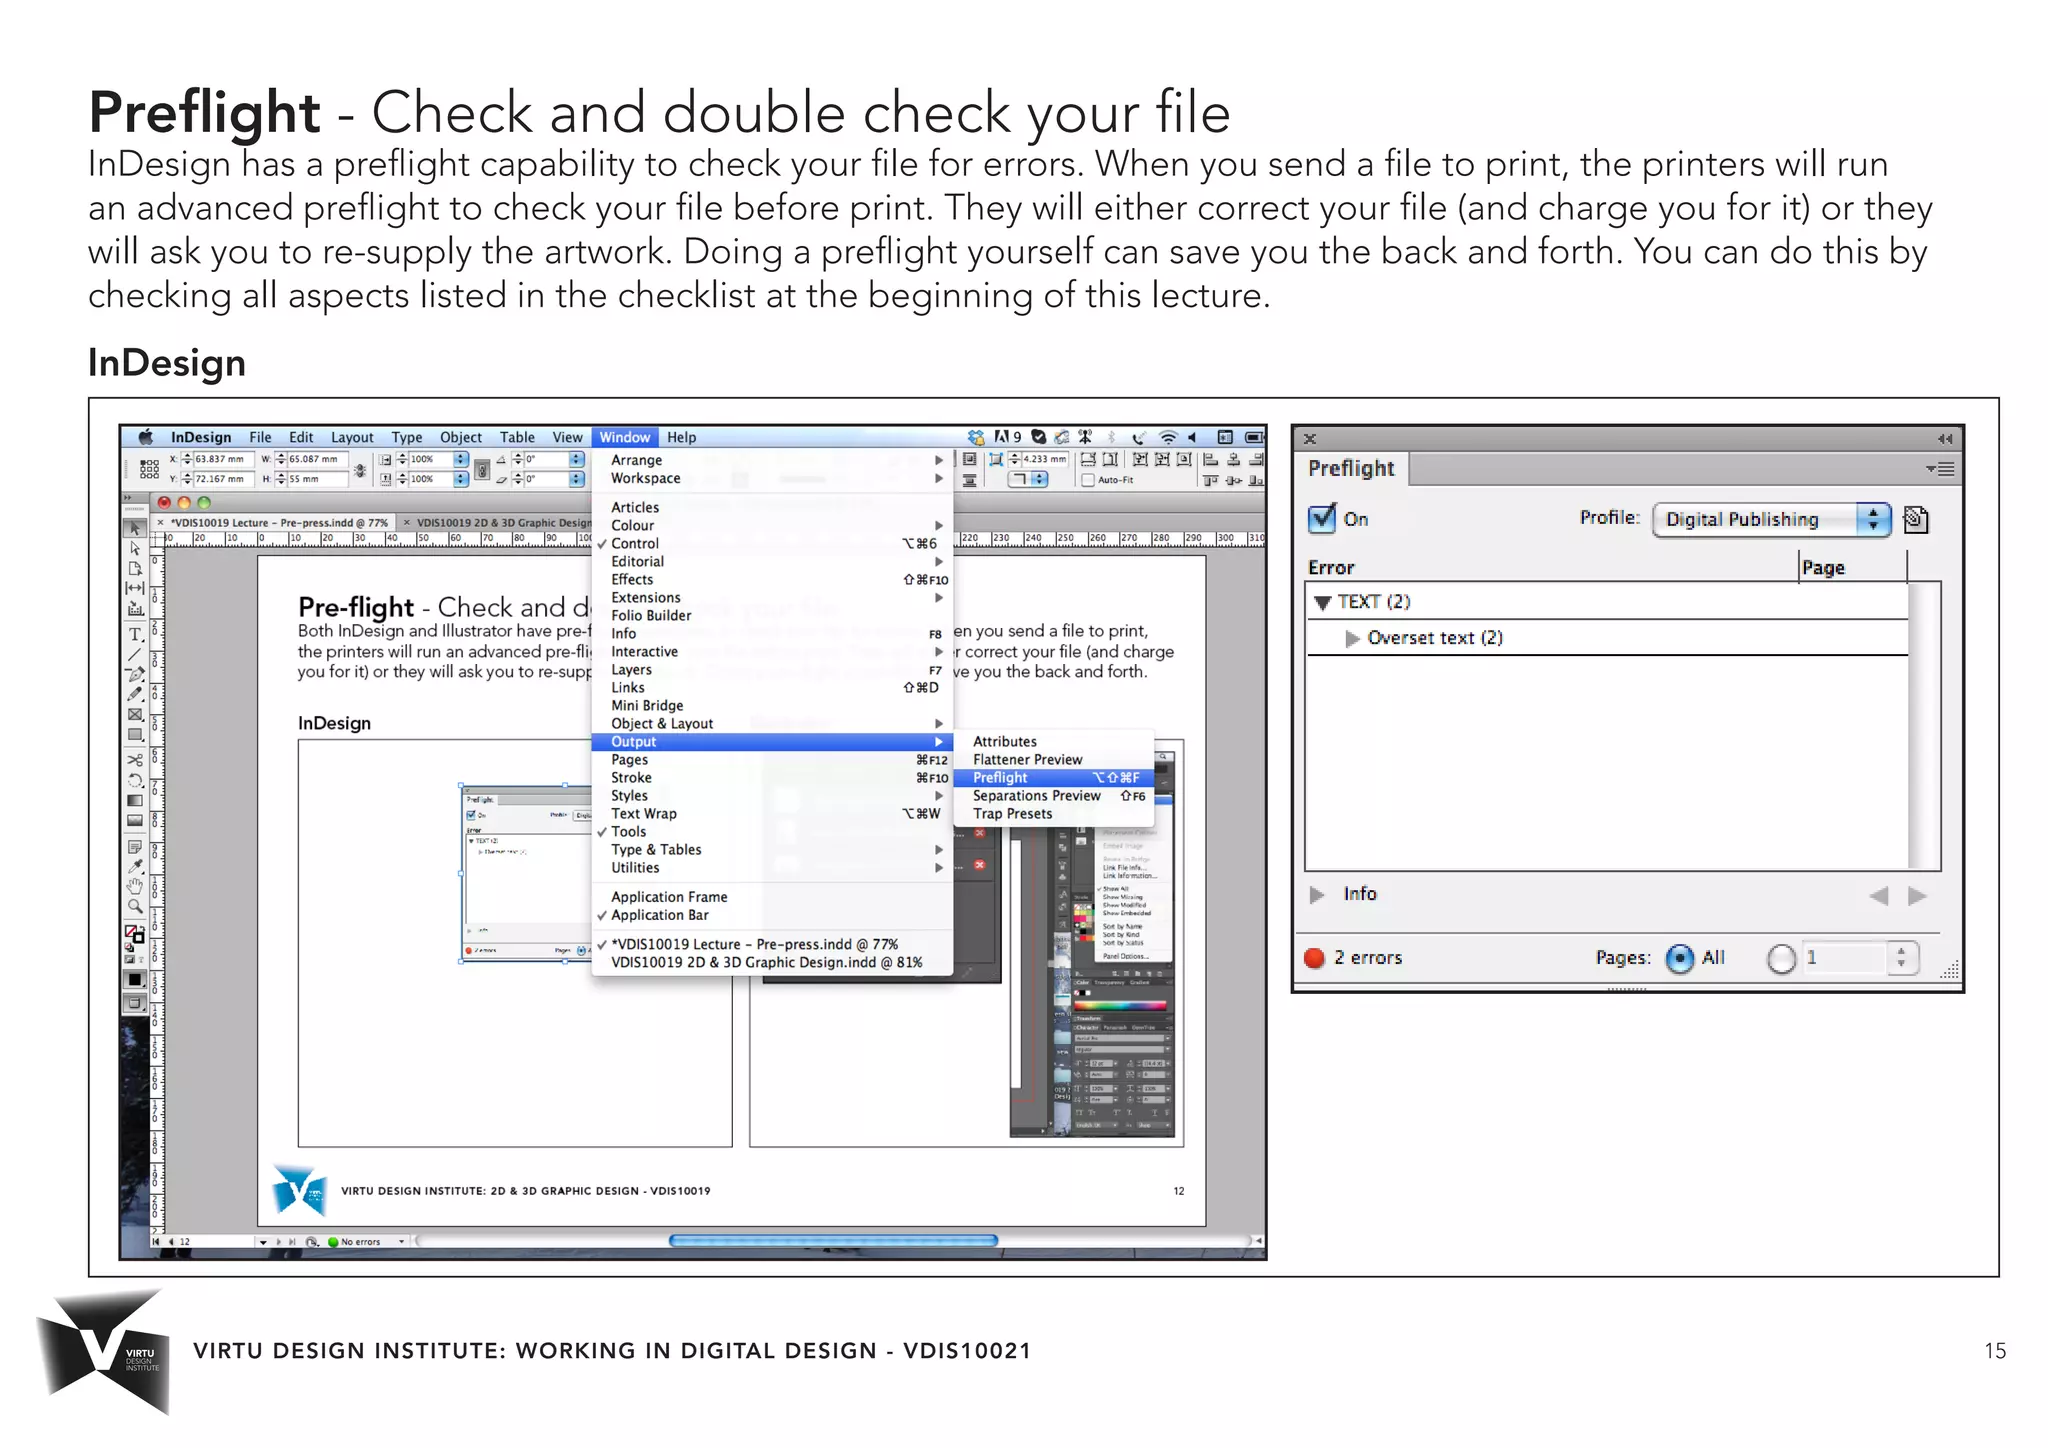Screen dimensions: 2048x1448
Task: Toggle the checked Tools item in Window menu
Action: click(x=774, y=831)
